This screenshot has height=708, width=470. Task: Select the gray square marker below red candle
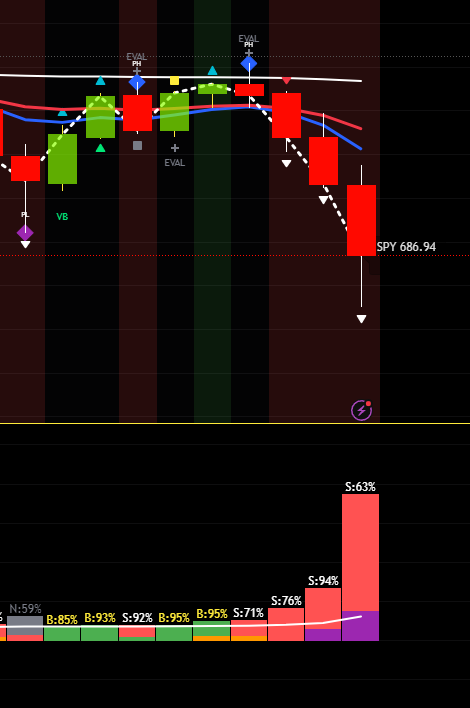pyautogui.click(x=138, y=145)
